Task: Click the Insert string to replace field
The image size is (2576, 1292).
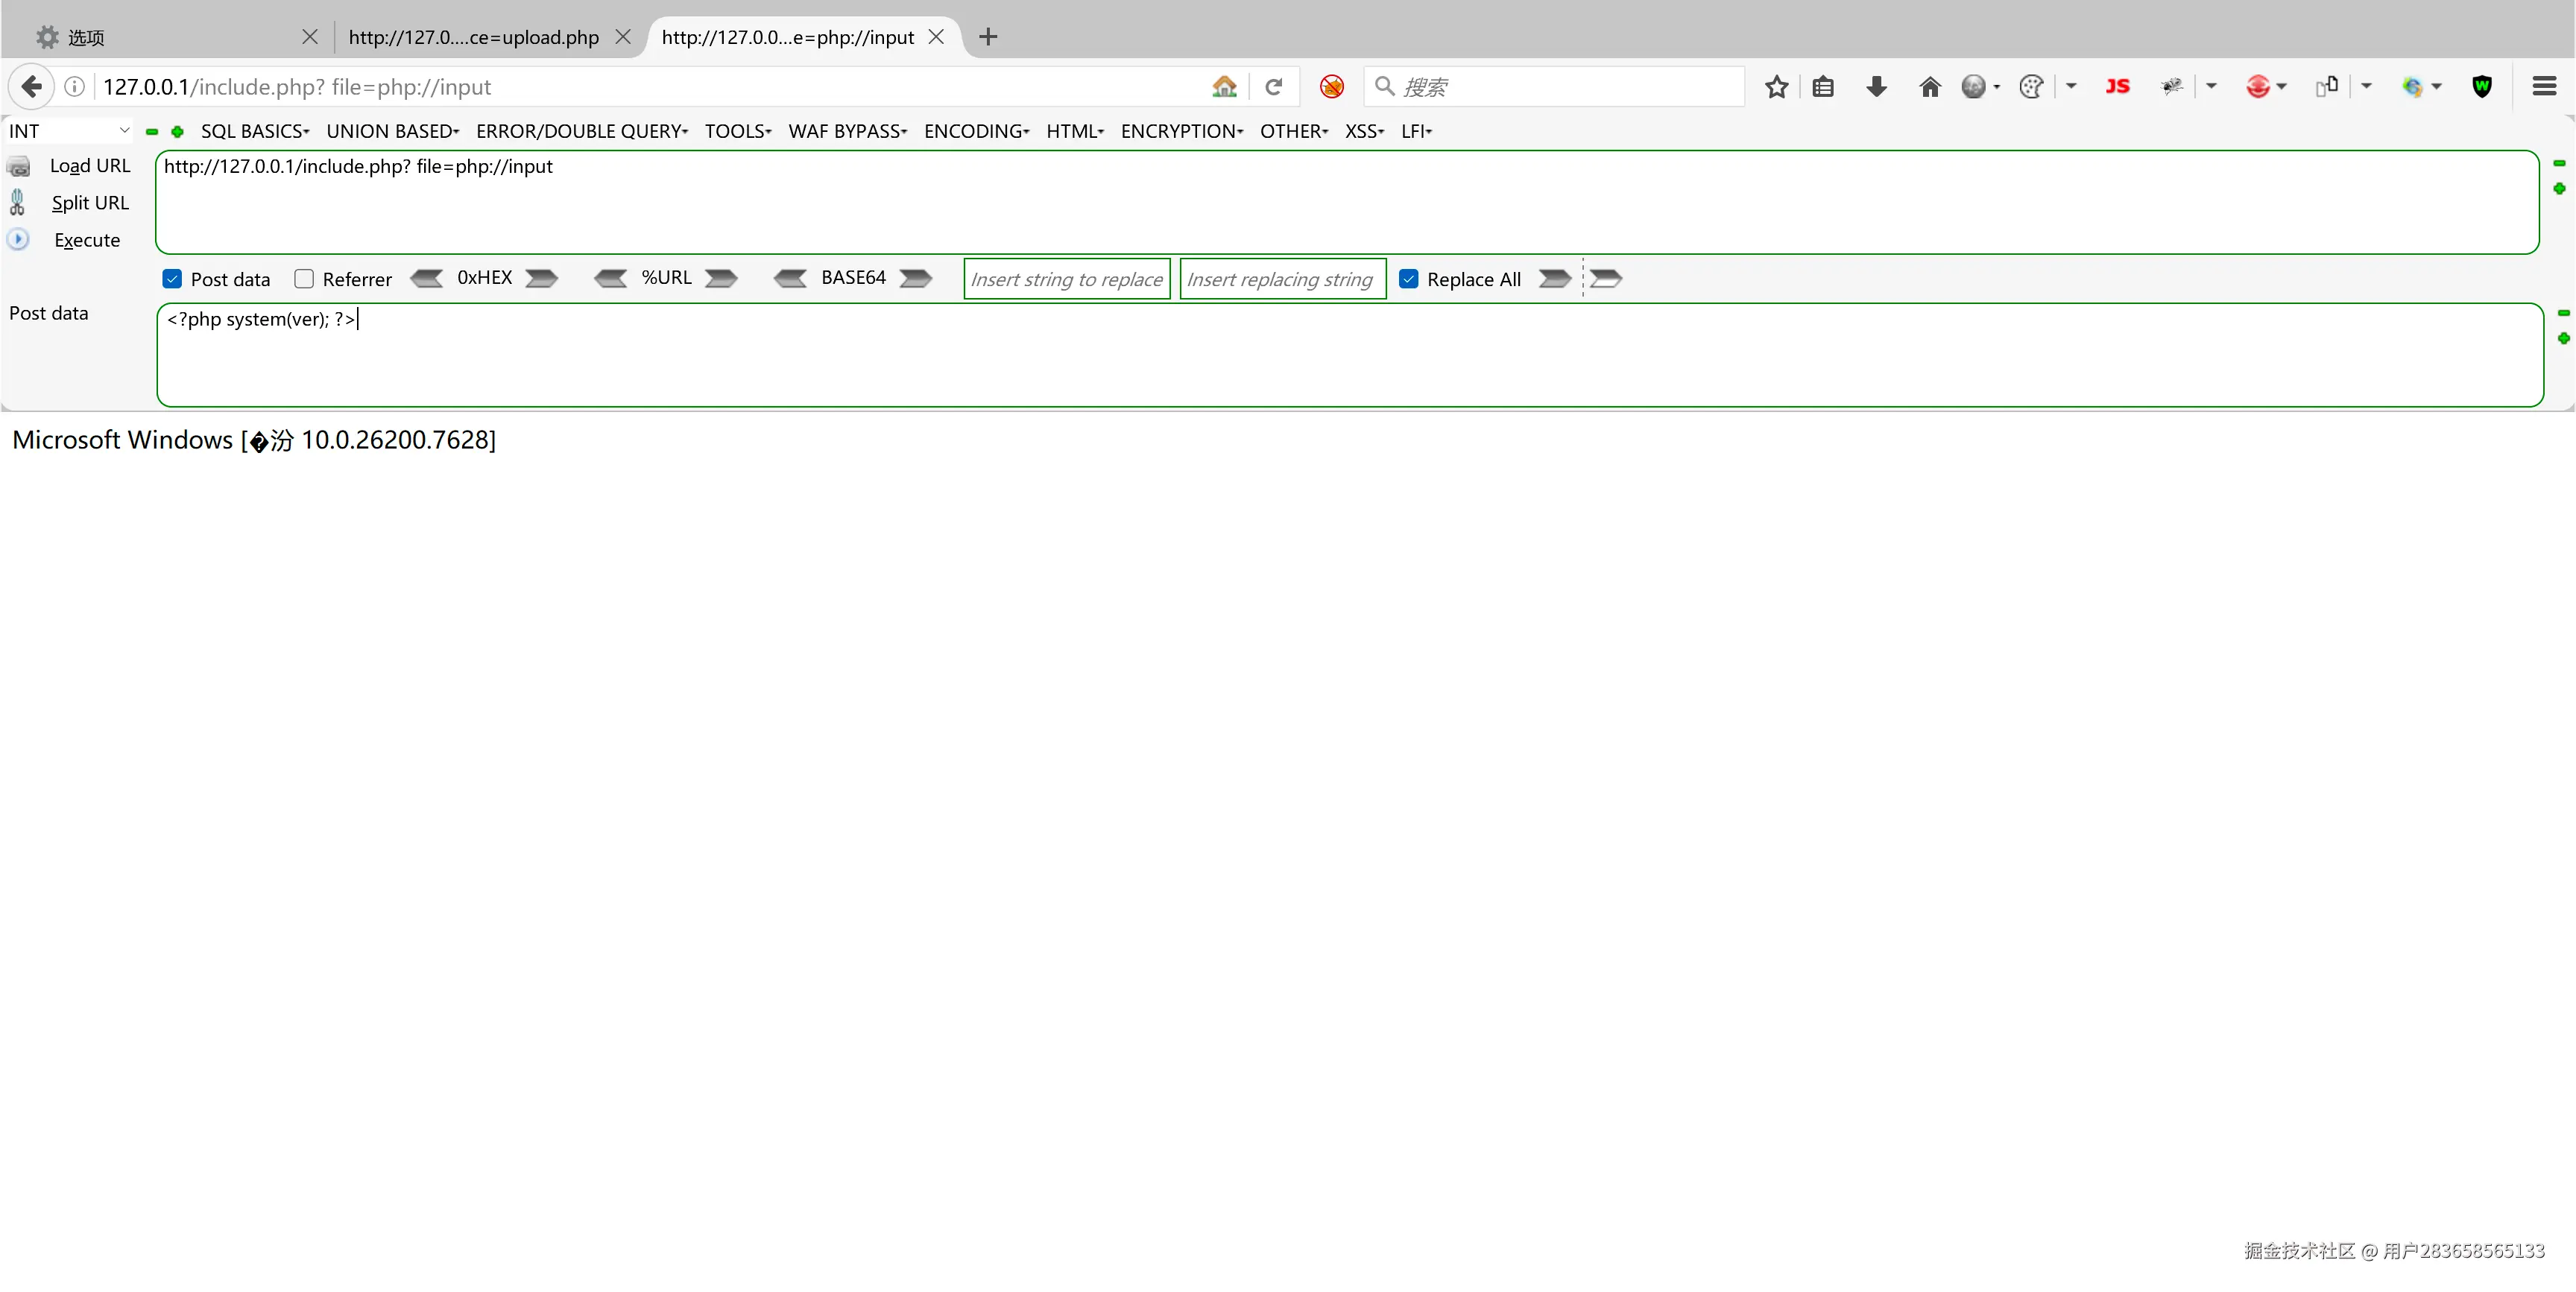Action: coord(1066,279)
